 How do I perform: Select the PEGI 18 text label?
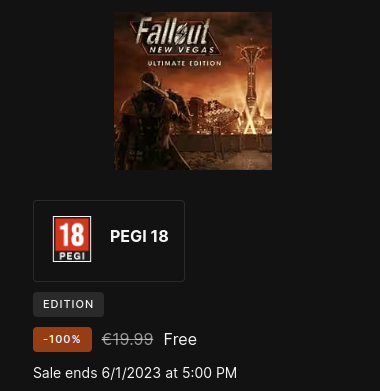[x=139, y=236]
